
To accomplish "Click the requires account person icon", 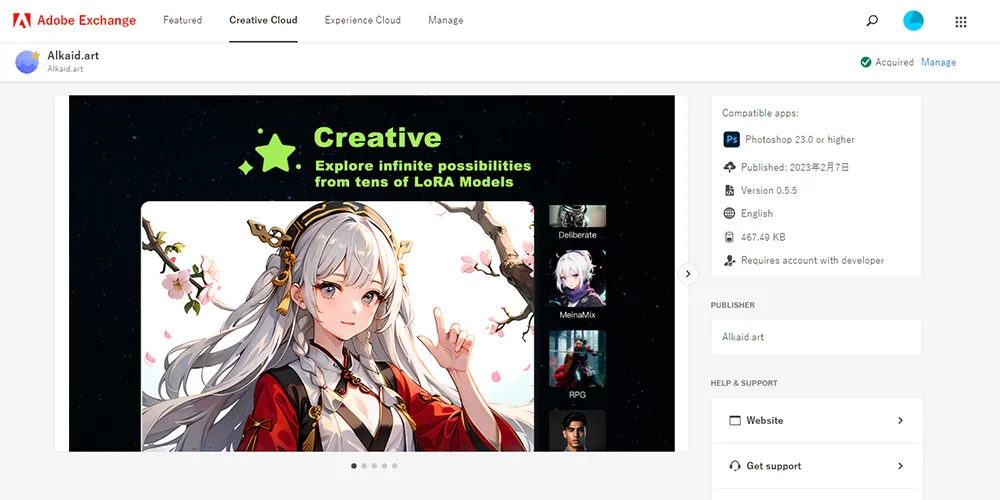I will click(730, 260).
